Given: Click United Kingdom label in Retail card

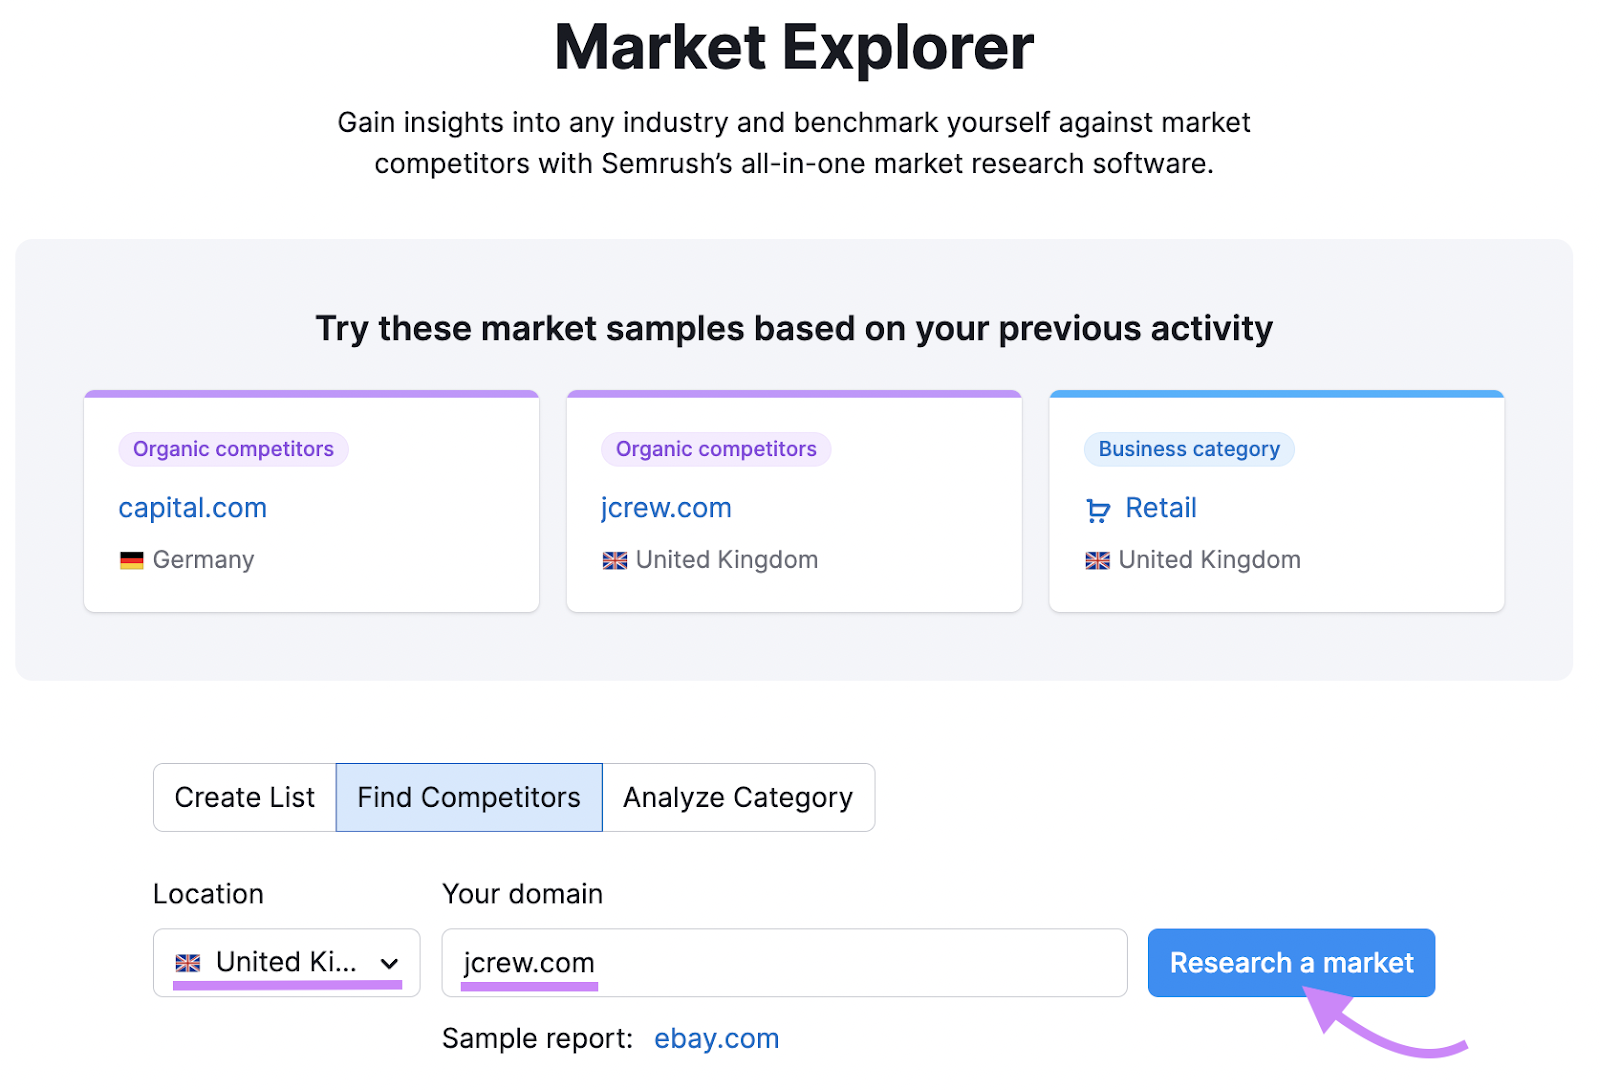Looking at the screenshot, I should point(1209,560).
